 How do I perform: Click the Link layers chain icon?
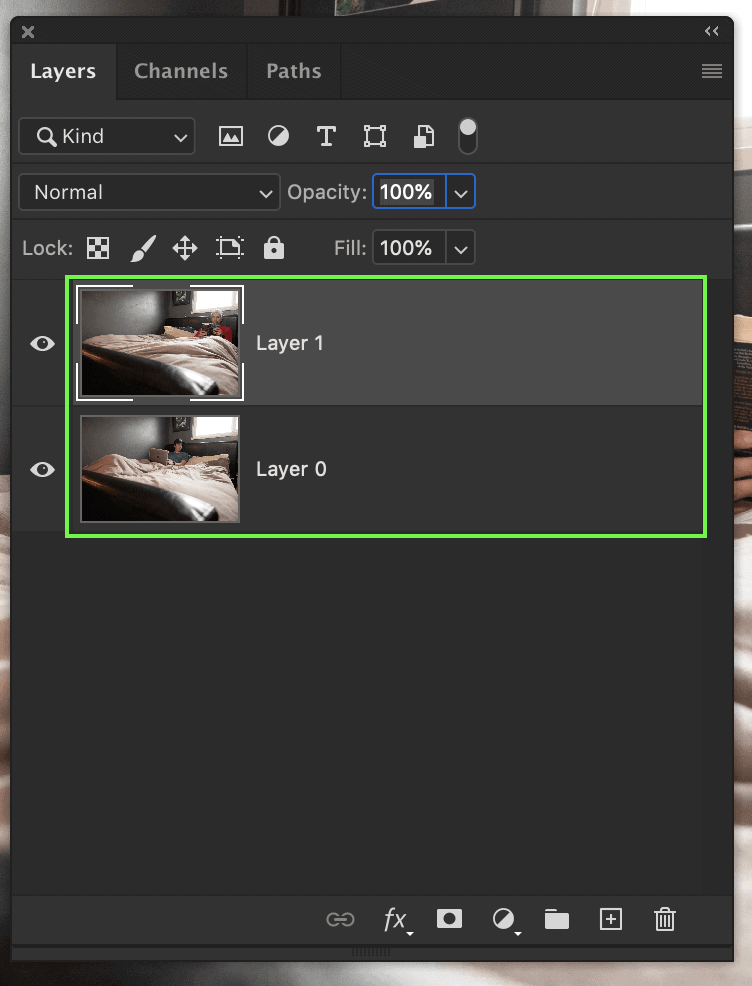pos(340,920)
